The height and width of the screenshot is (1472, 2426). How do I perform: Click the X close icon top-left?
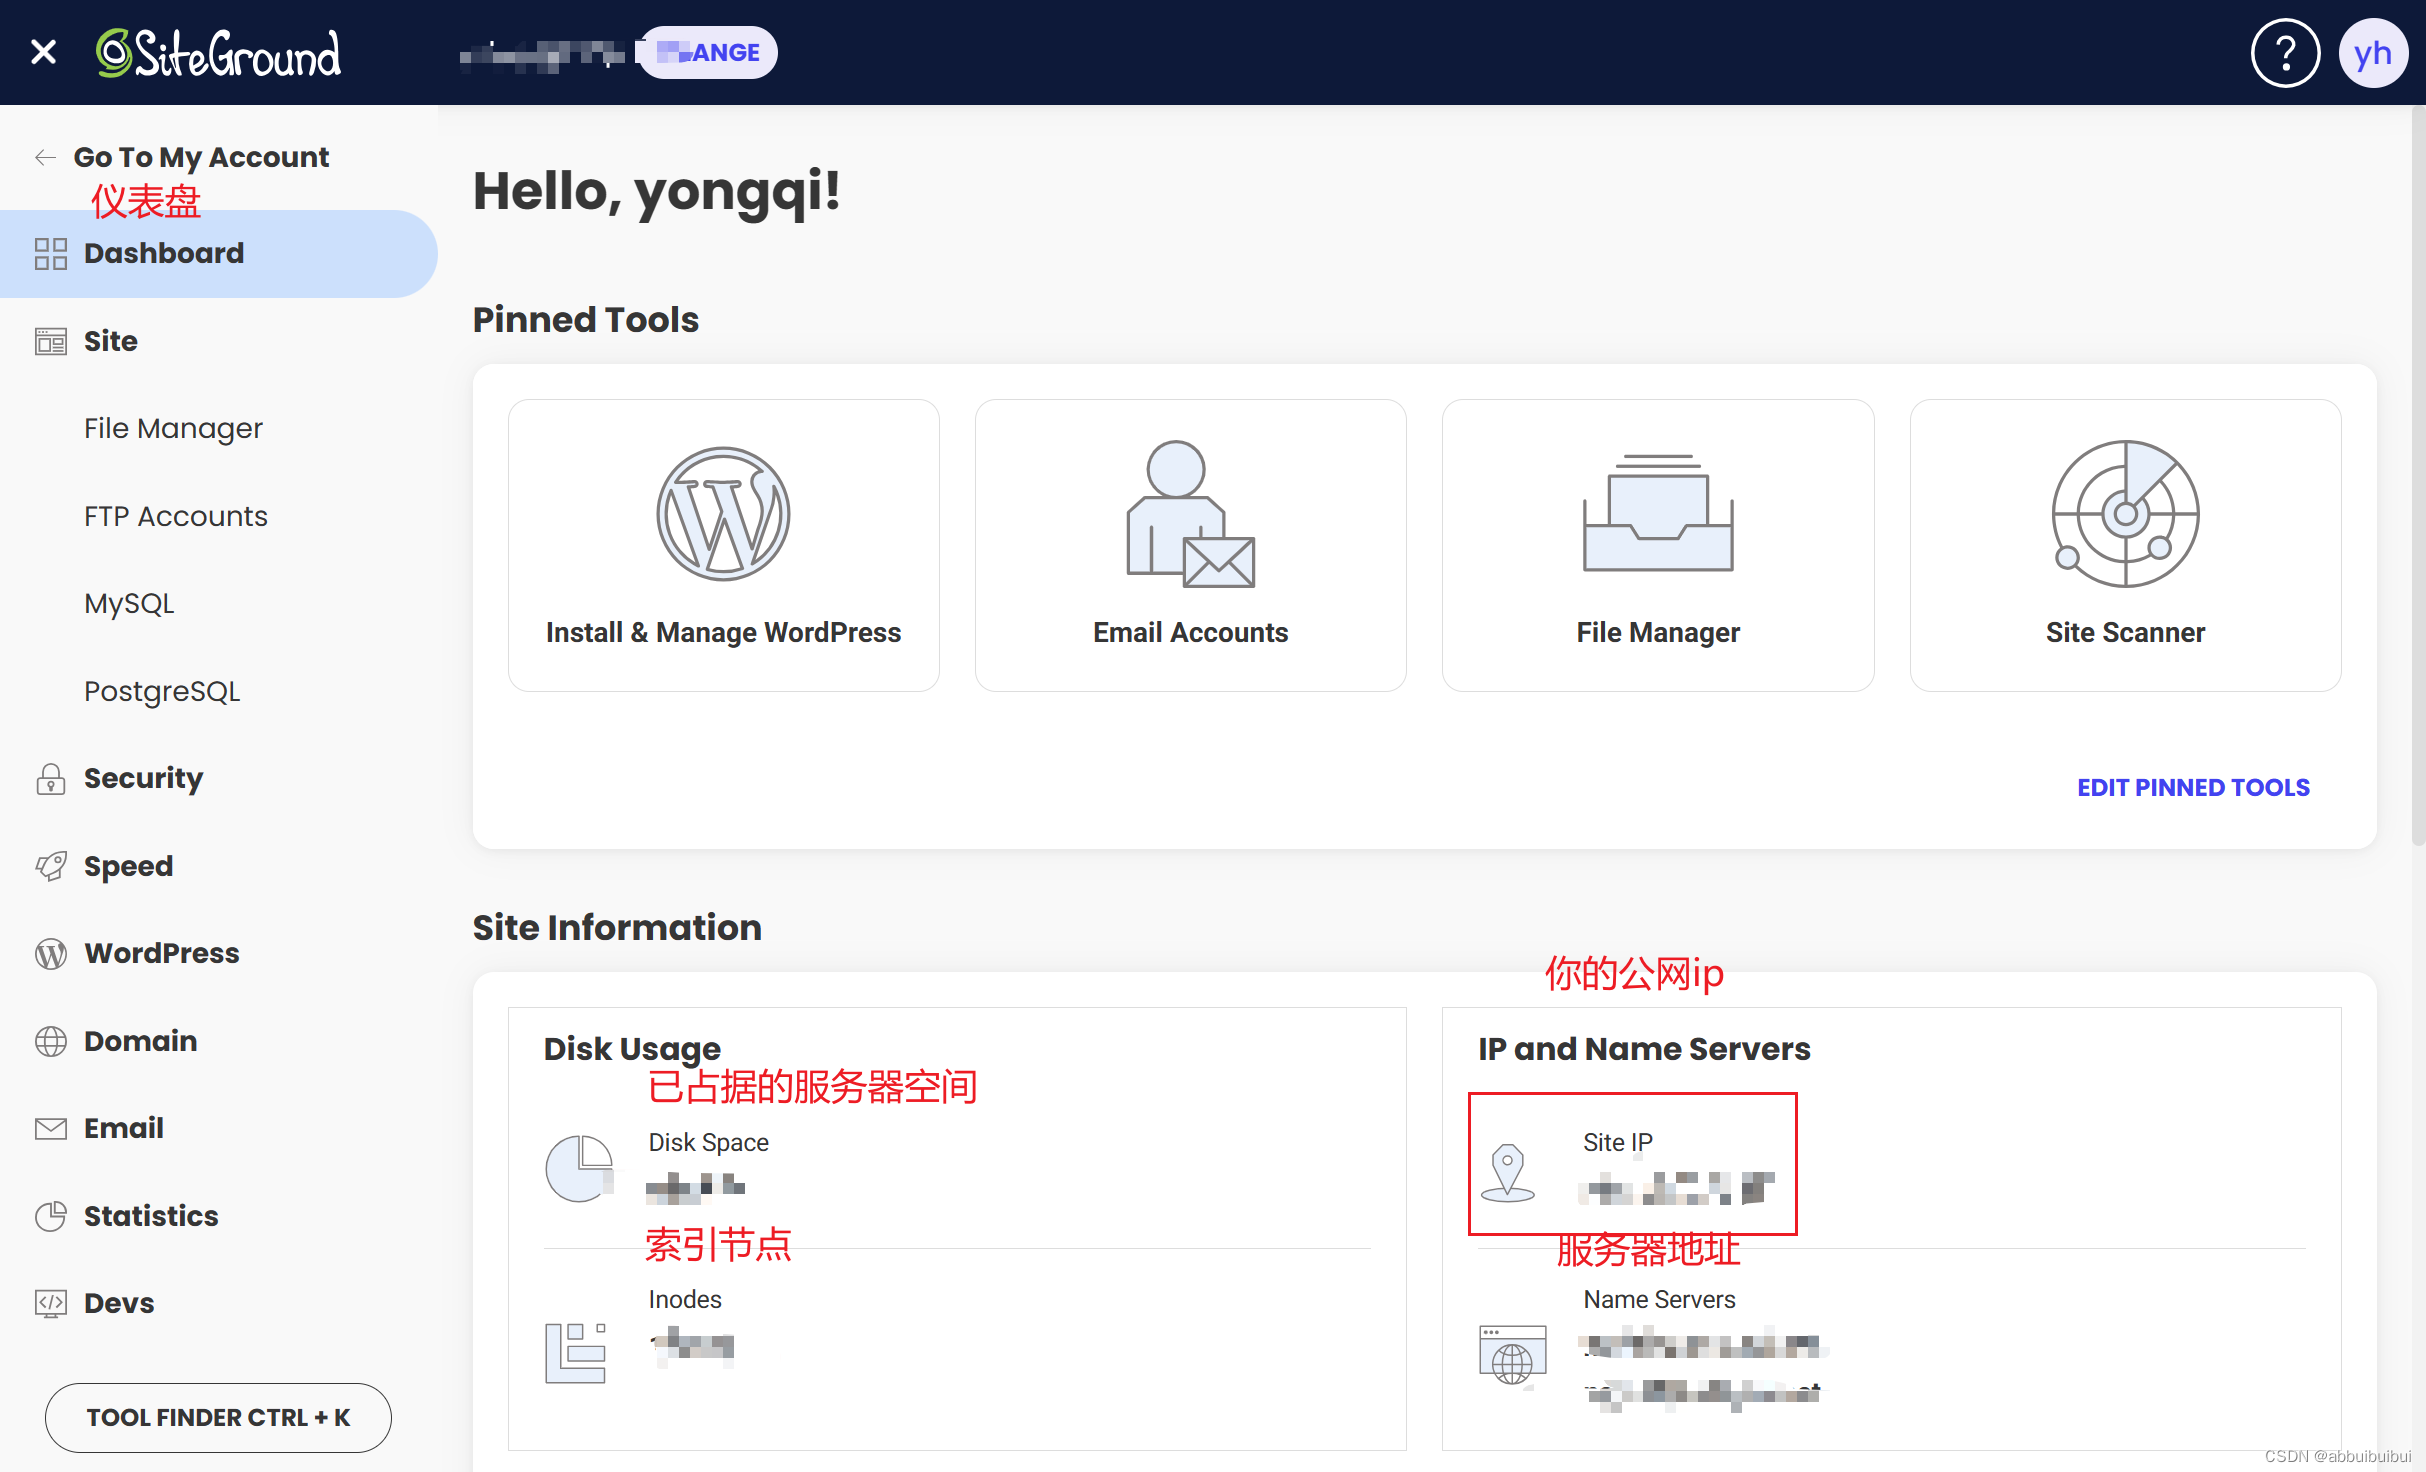click(x=43, y=52)
